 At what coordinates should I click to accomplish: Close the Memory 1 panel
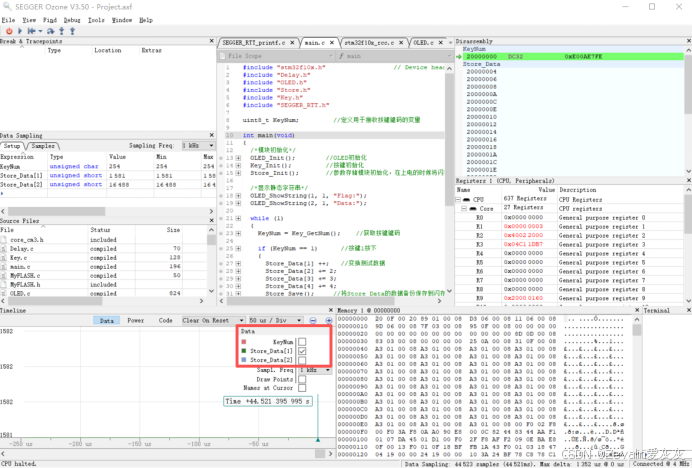coord(637,310)
